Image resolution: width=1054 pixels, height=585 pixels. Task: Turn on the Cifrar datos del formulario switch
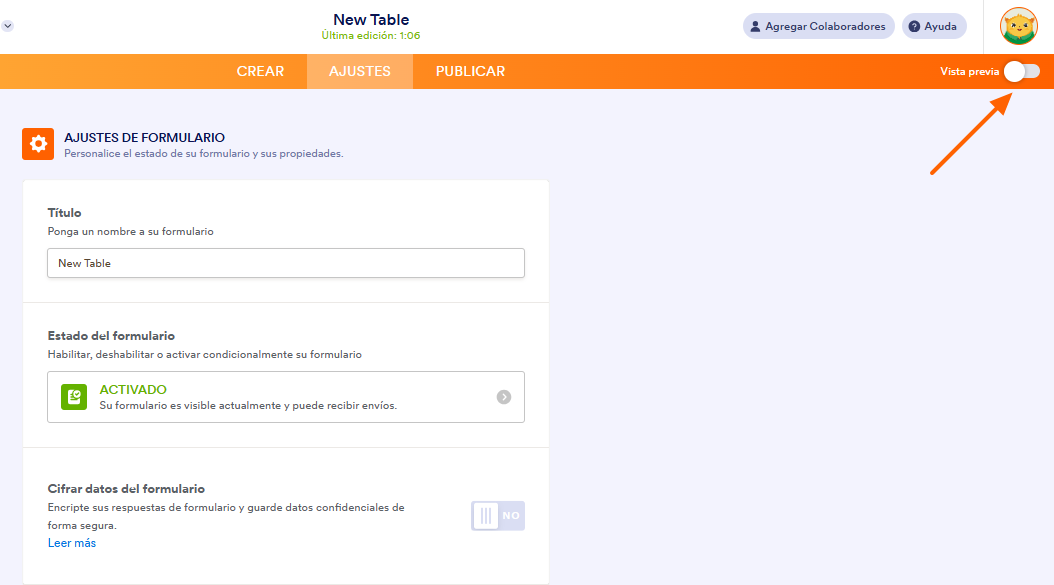497,516
